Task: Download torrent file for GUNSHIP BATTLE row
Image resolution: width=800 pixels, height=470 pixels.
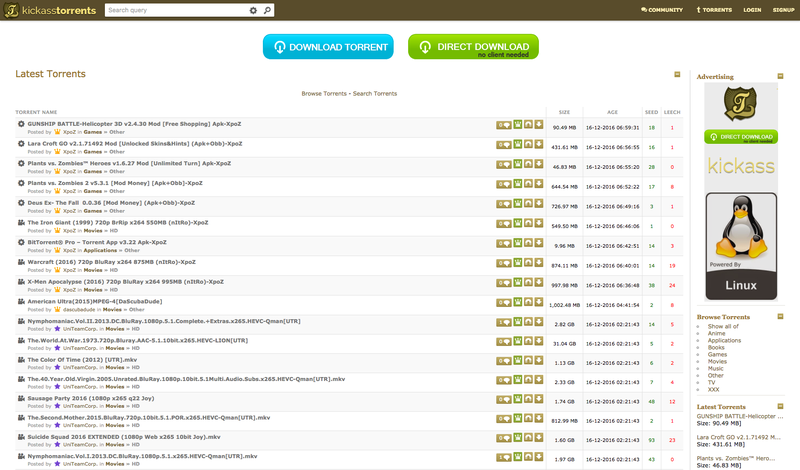Action: 539,125
